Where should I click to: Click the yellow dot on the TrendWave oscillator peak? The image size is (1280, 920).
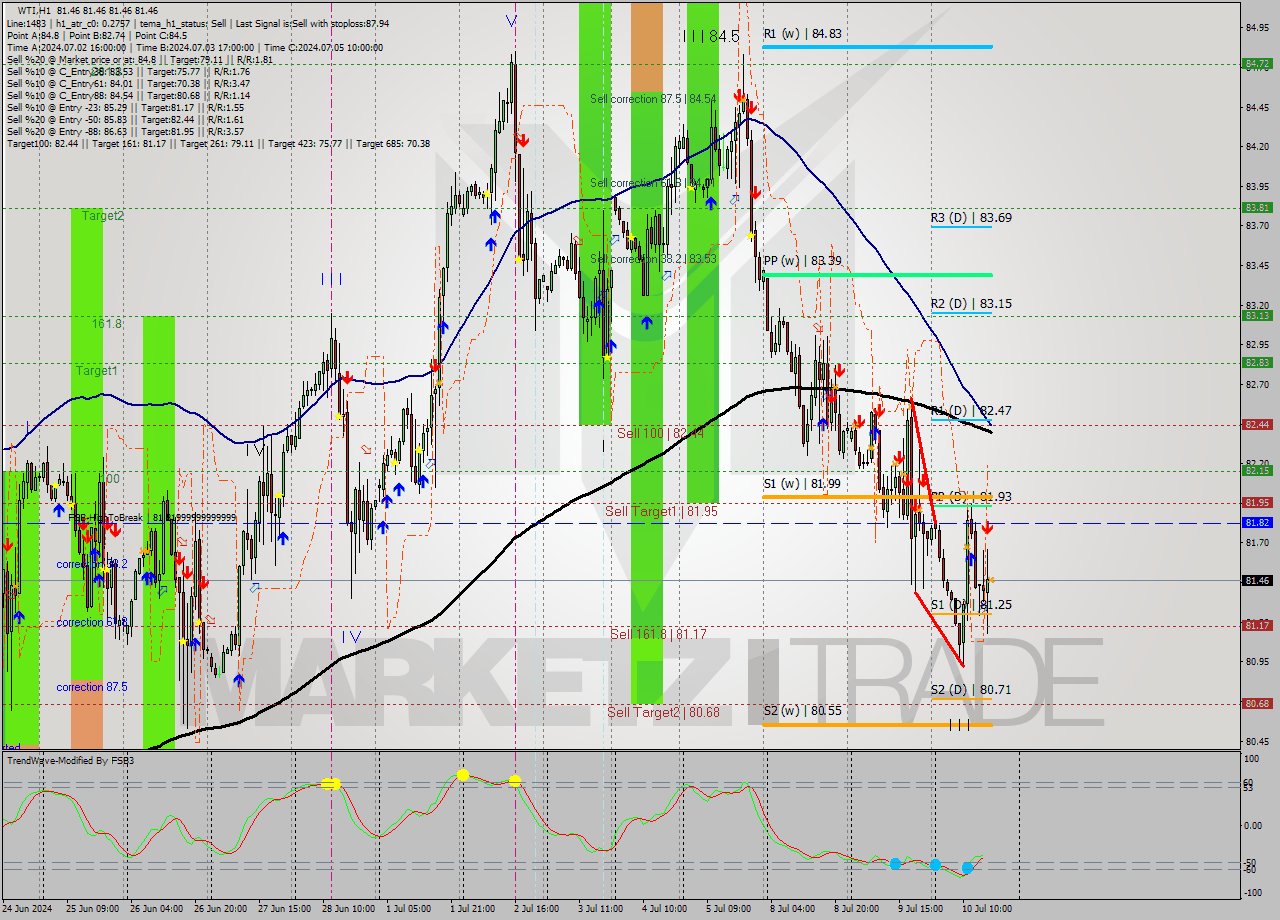463,772
